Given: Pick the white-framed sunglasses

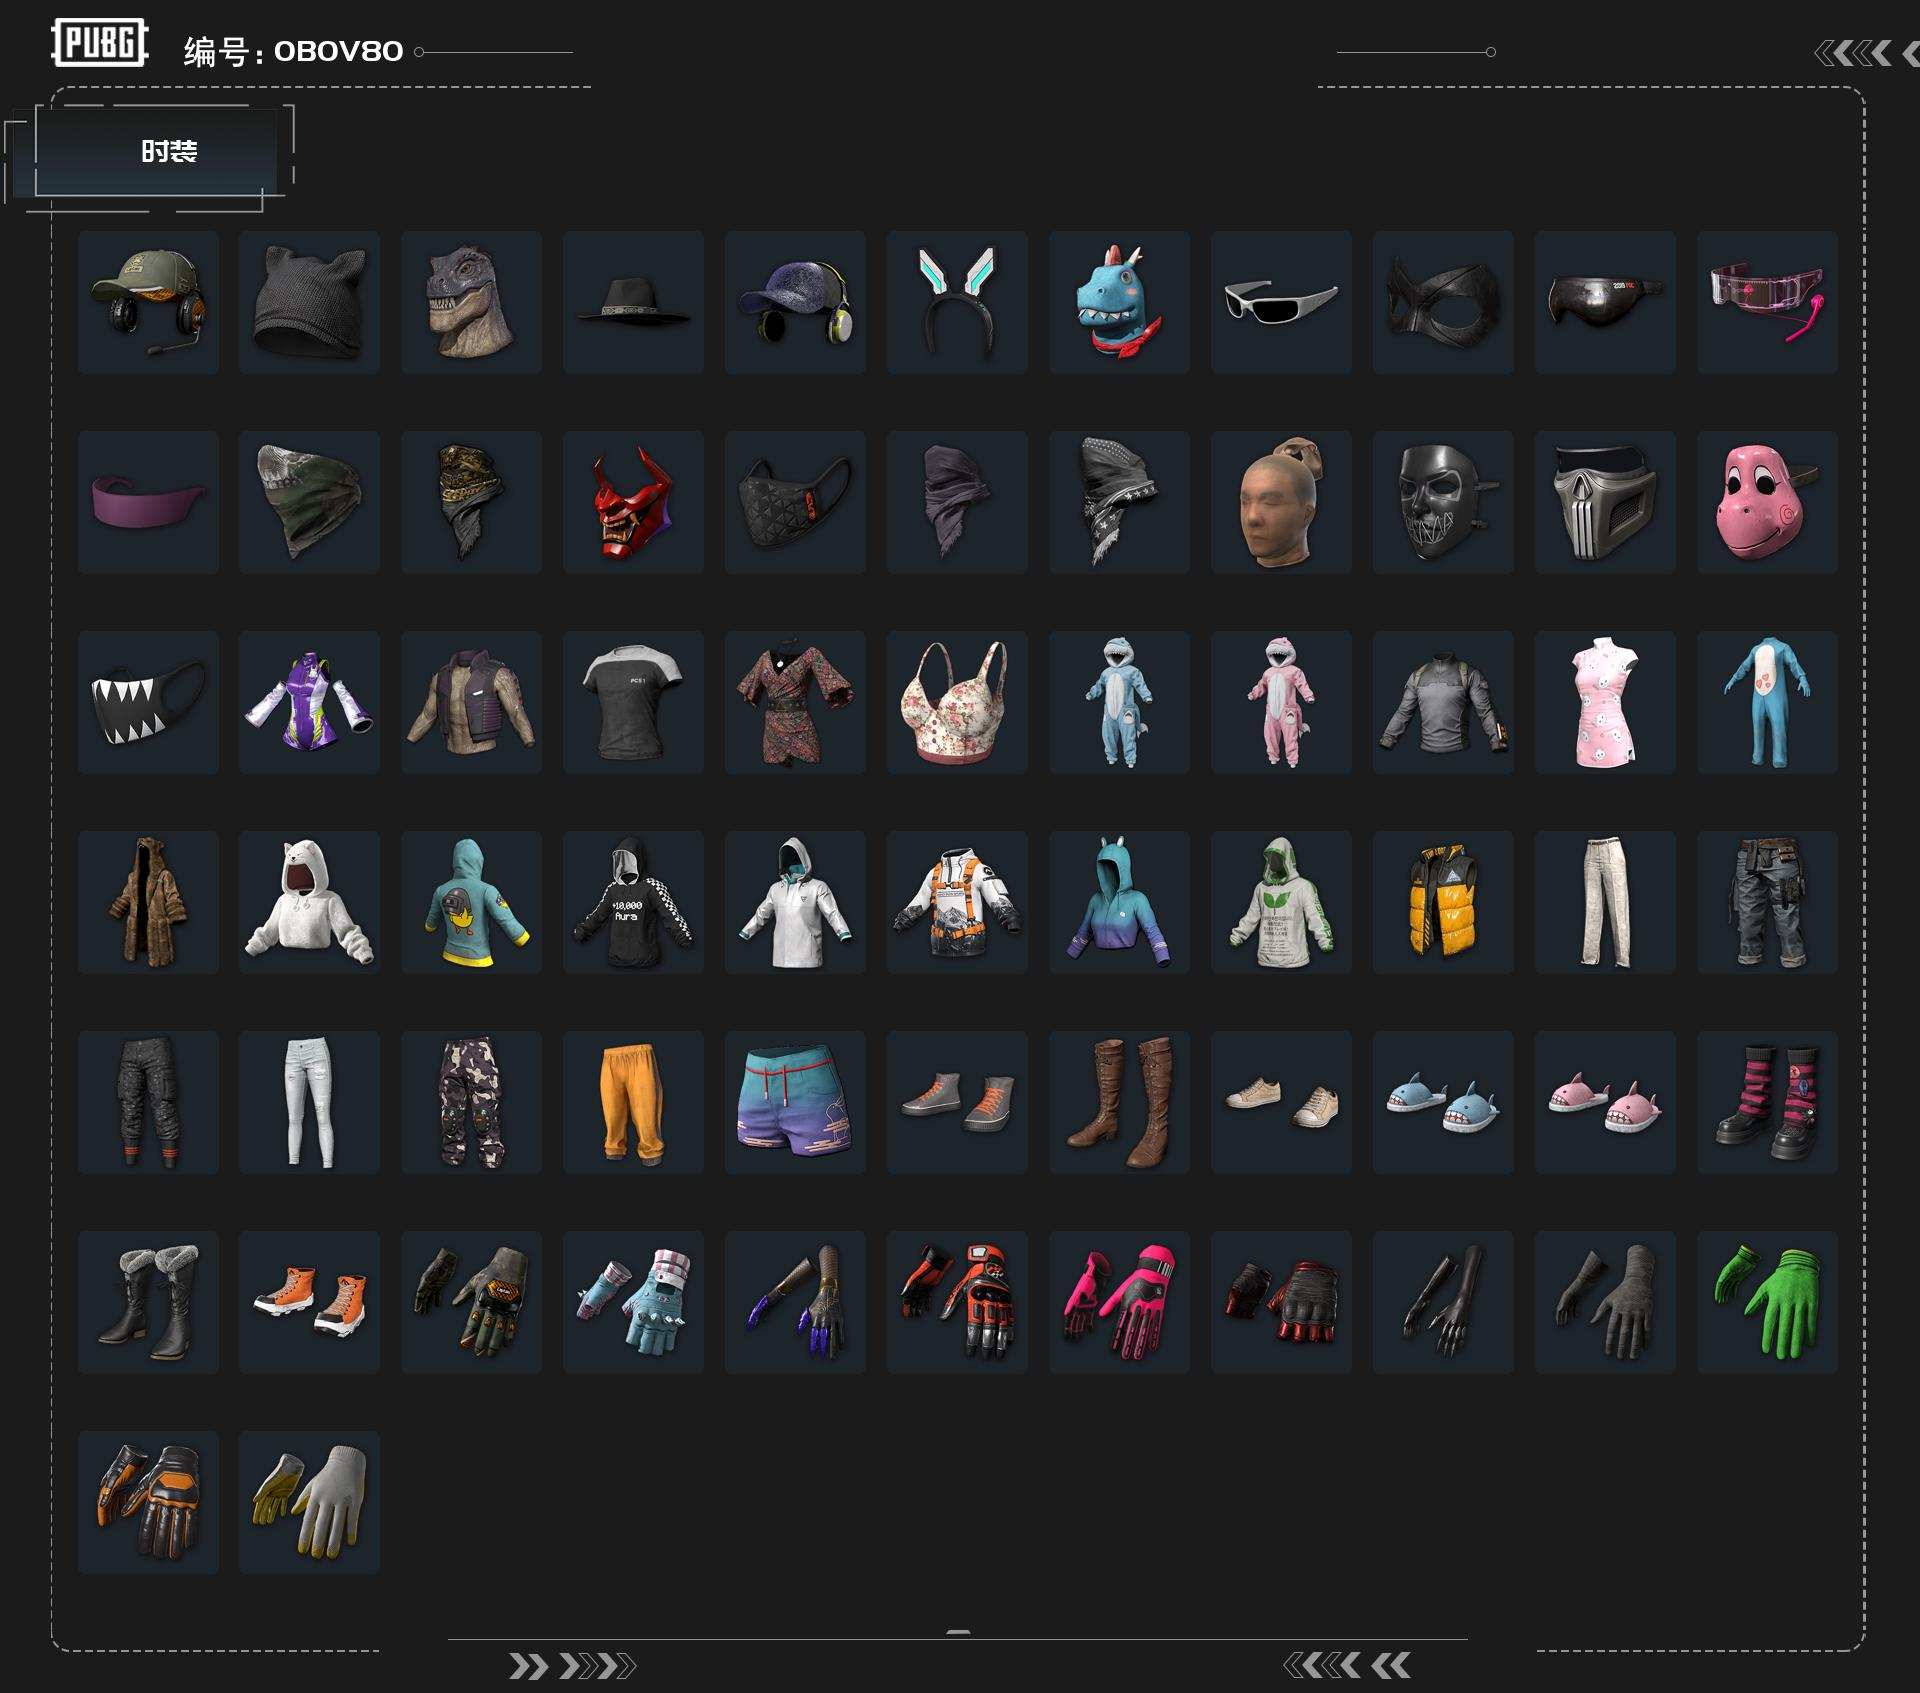Looking at the screenshot, I should pos(1281,302).
